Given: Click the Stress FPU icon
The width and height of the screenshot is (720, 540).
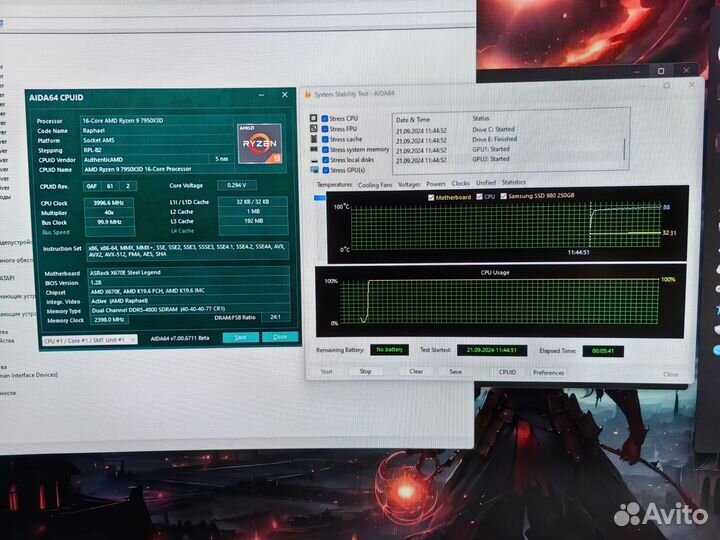Looking at the screenshot, I should 313,129.
